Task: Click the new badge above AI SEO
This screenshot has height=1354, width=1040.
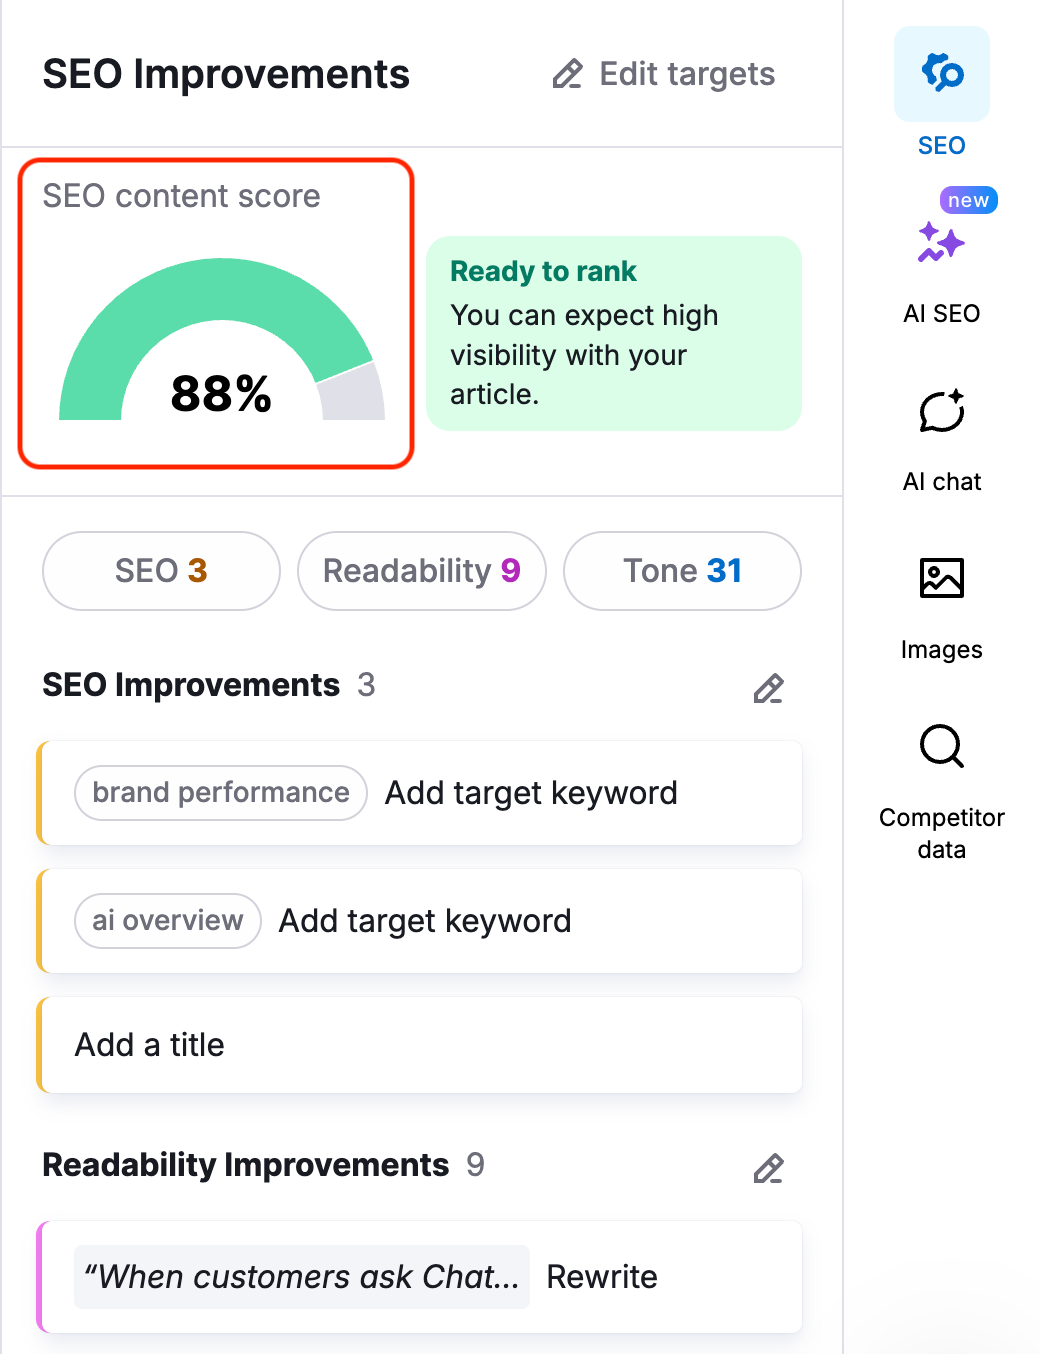Action: 966,199
